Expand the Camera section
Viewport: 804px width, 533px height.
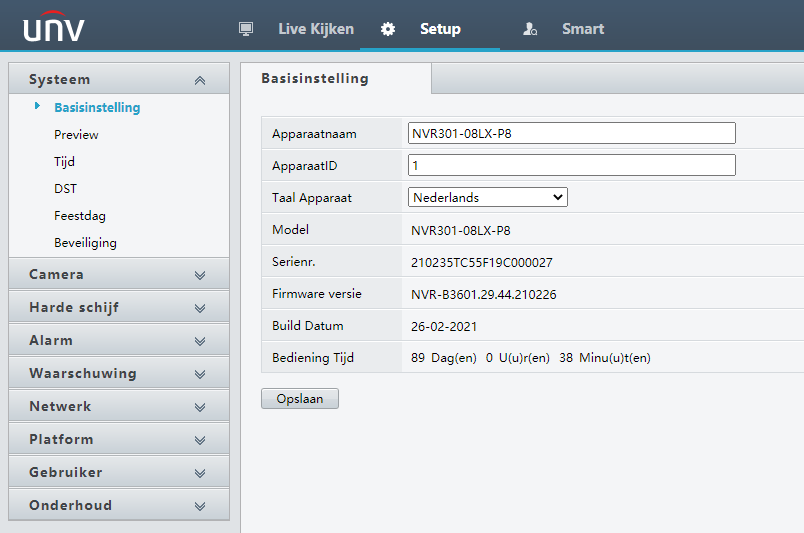119,274
